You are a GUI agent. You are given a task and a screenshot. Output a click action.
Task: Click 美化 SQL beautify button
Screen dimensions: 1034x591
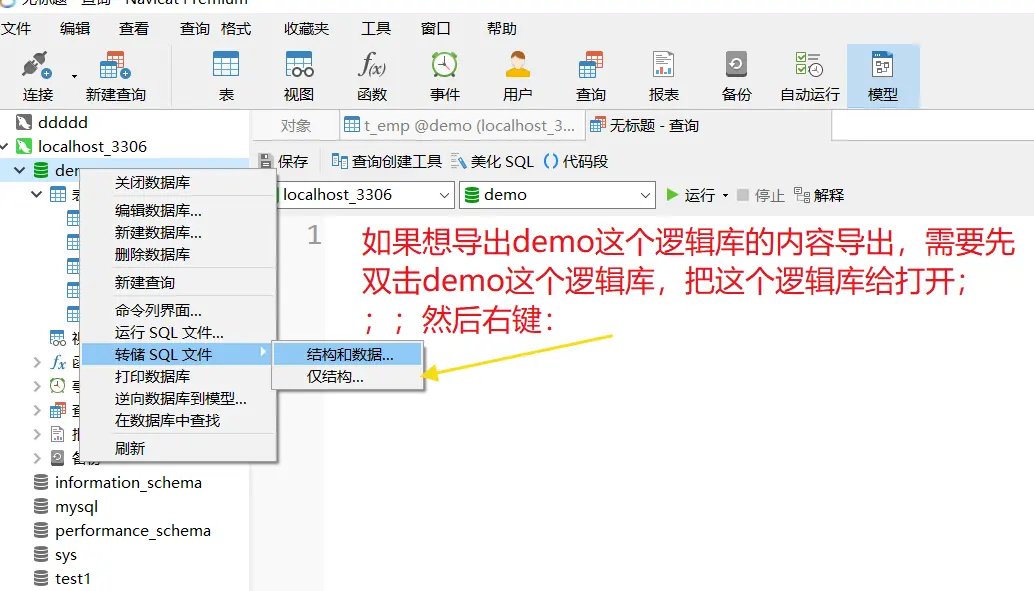[x=492, y=161]
